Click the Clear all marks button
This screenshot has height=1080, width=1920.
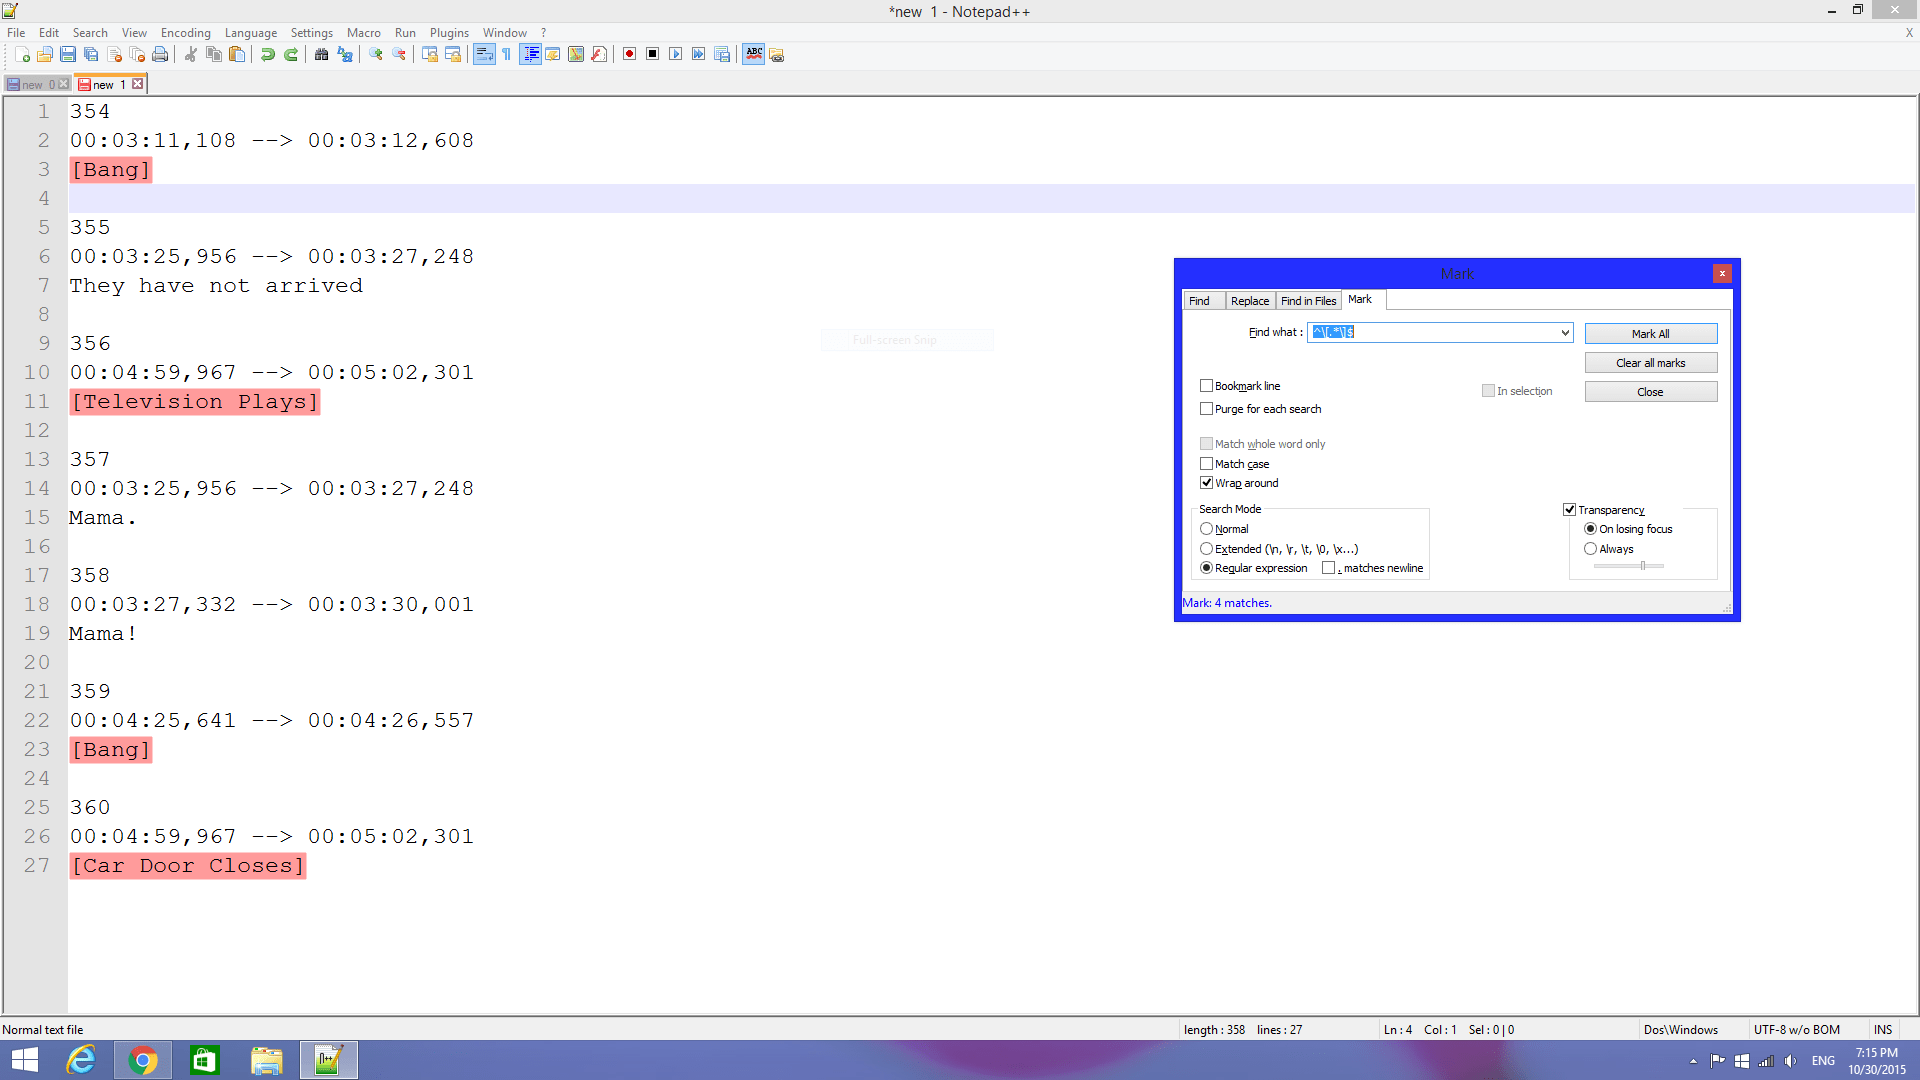click(1650, 362)
